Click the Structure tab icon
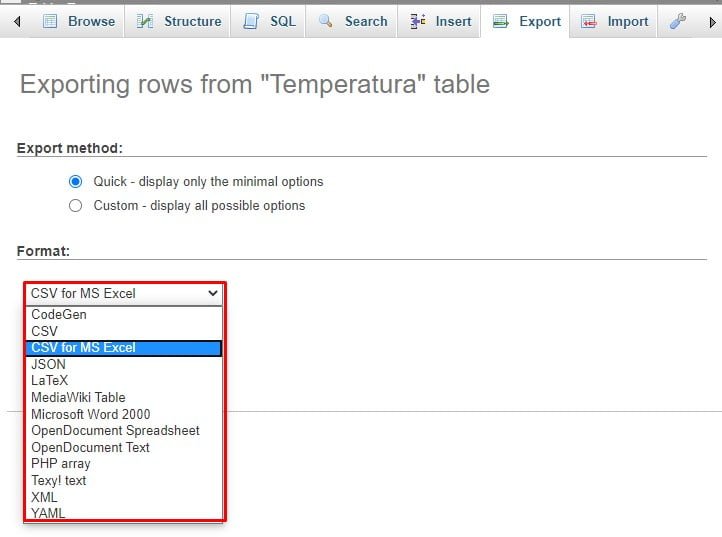 click(146, 21)
